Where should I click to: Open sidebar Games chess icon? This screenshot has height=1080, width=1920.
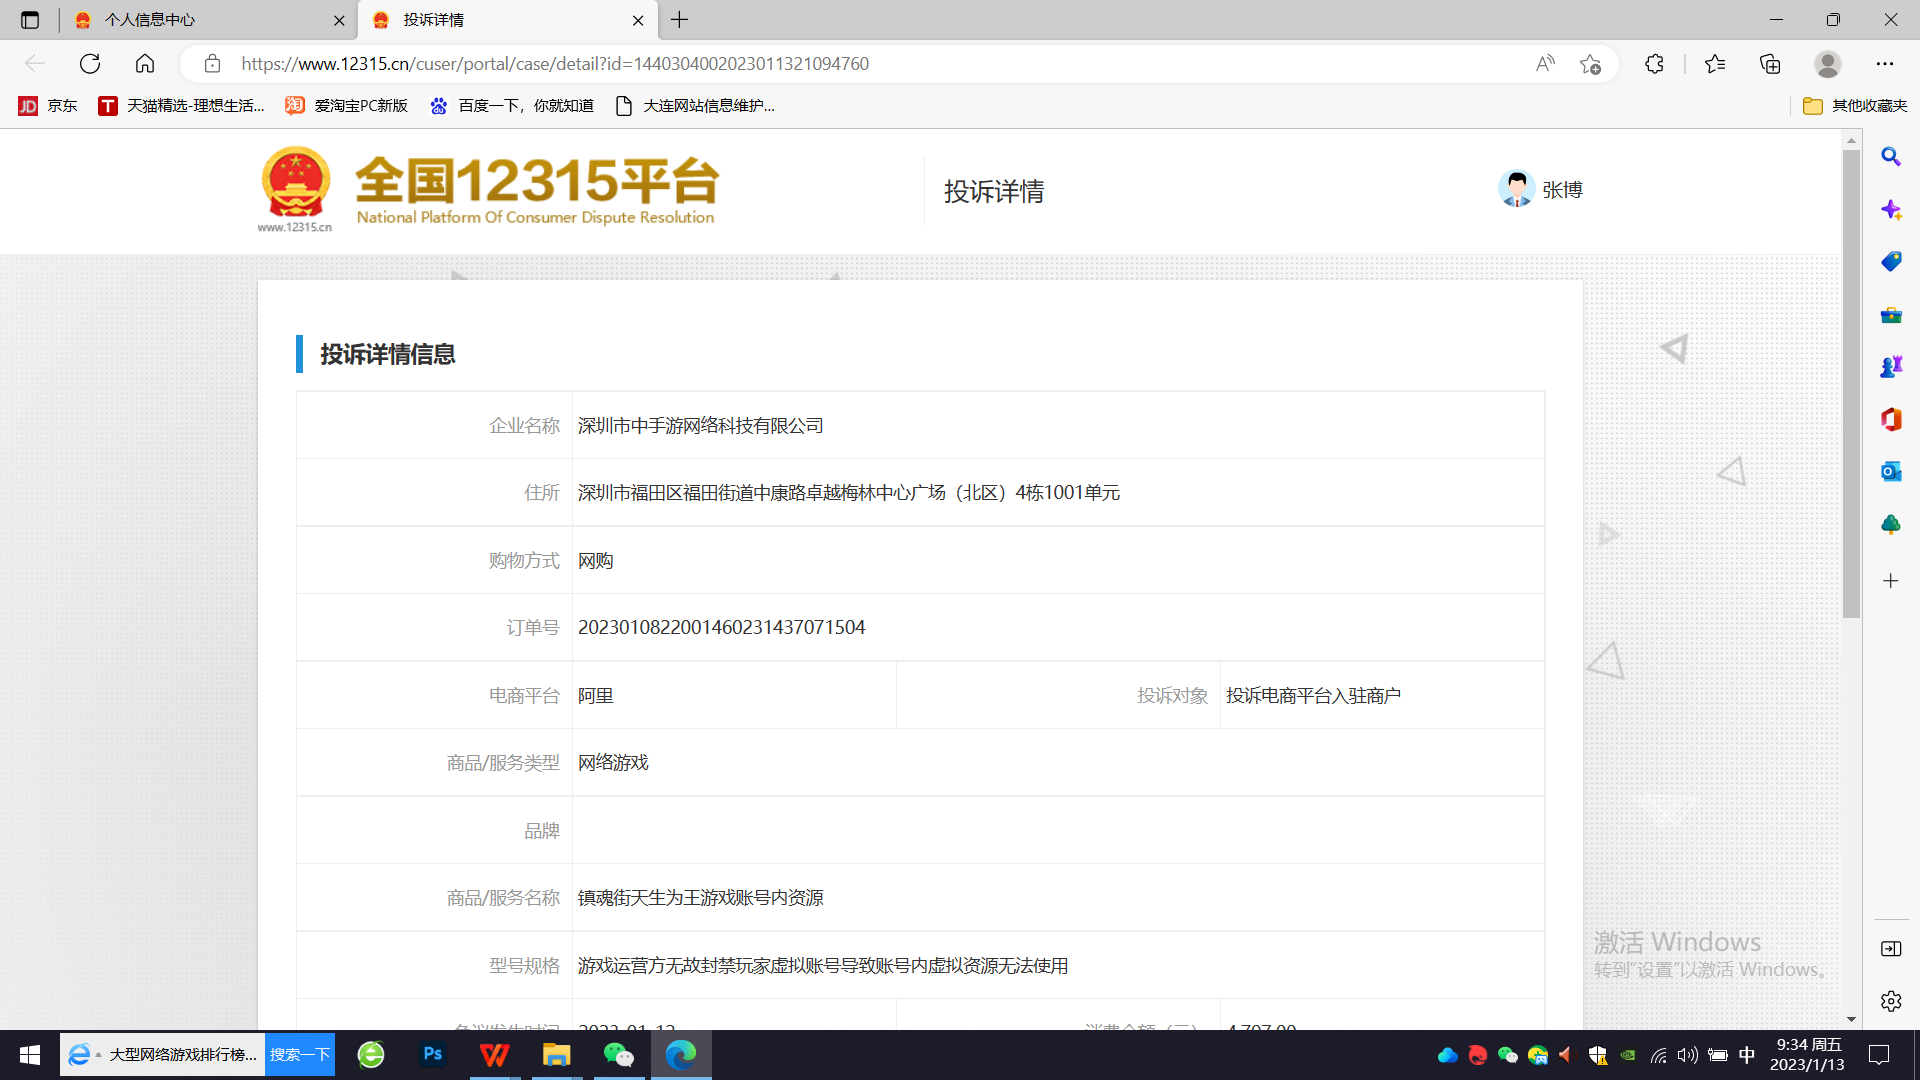coord(1891,367)
